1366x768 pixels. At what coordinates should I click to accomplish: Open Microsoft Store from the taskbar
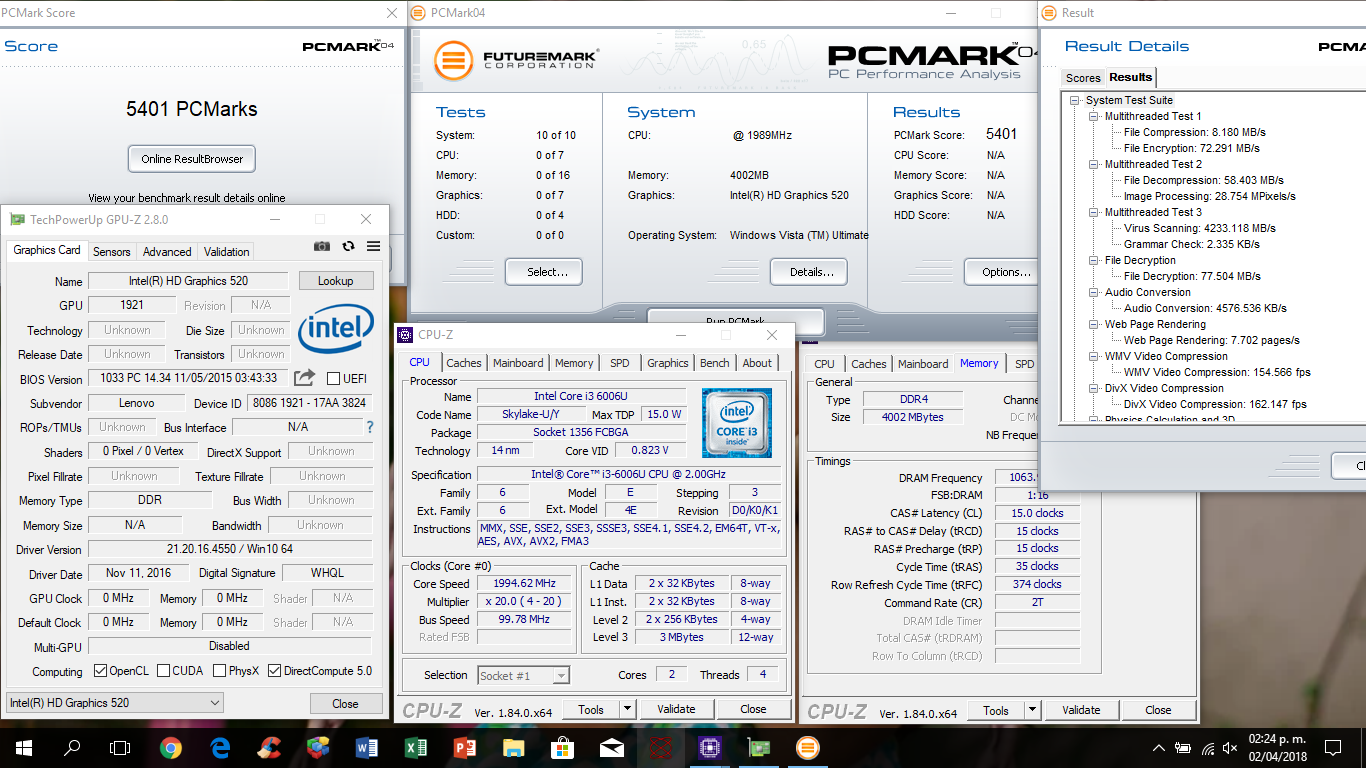click(562, 747)
